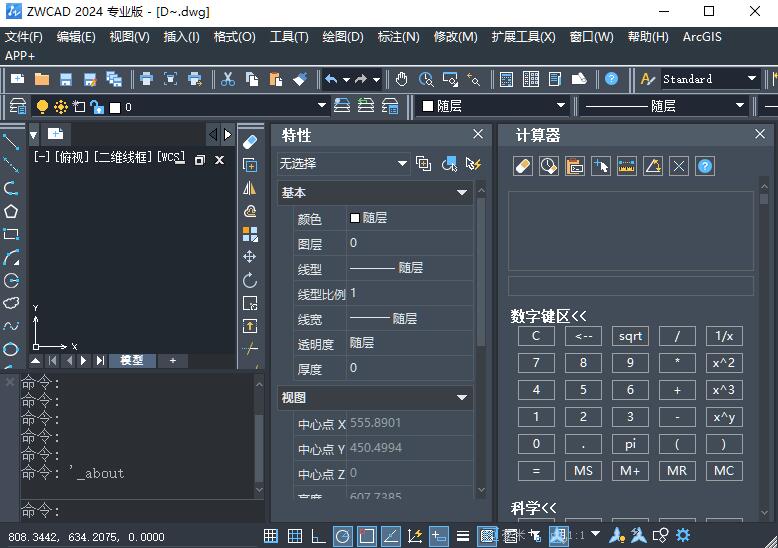Open the Layer Properties Manager icon
778x548 pixels.
click(18, 106)
